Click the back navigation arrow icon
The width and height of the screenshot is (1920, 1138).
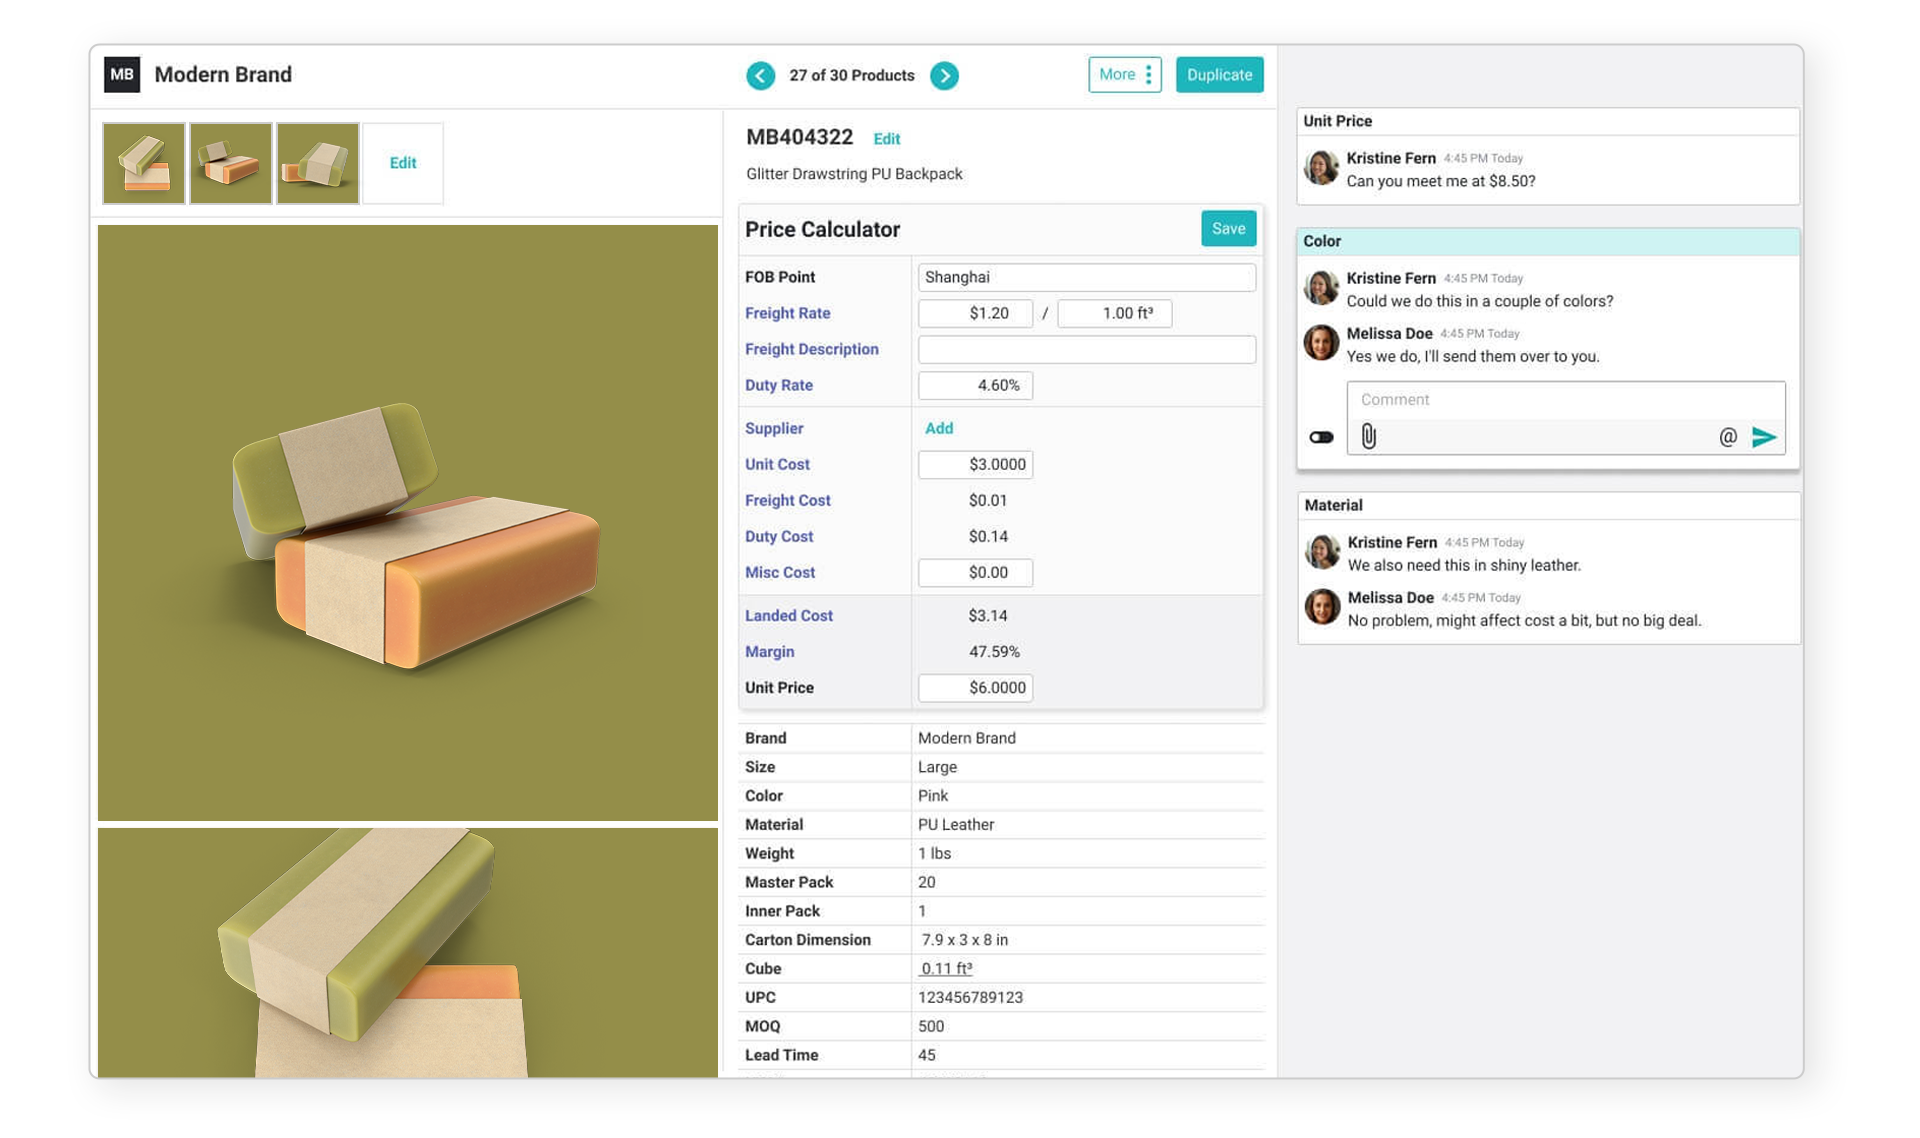tap(760, 75)
